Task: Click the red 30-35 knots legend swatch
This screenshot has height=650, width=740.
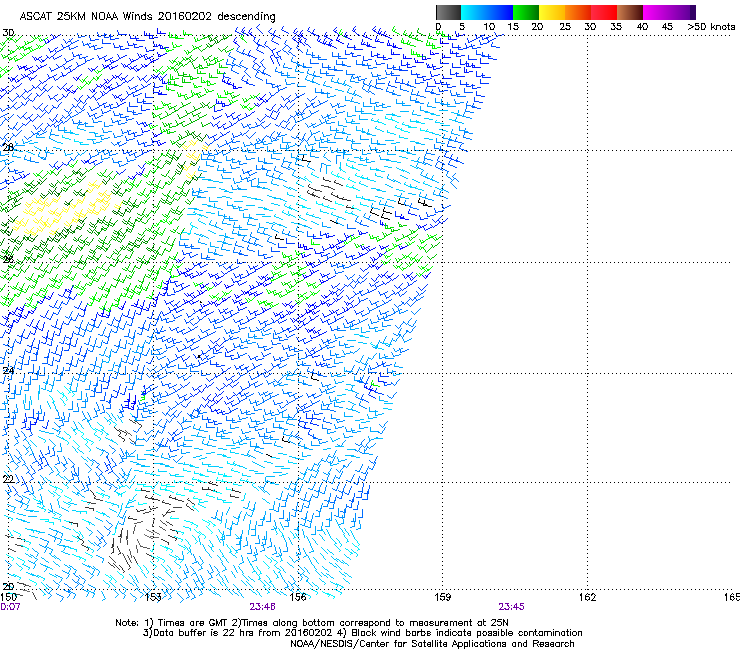Action: [x=604, y=12]
